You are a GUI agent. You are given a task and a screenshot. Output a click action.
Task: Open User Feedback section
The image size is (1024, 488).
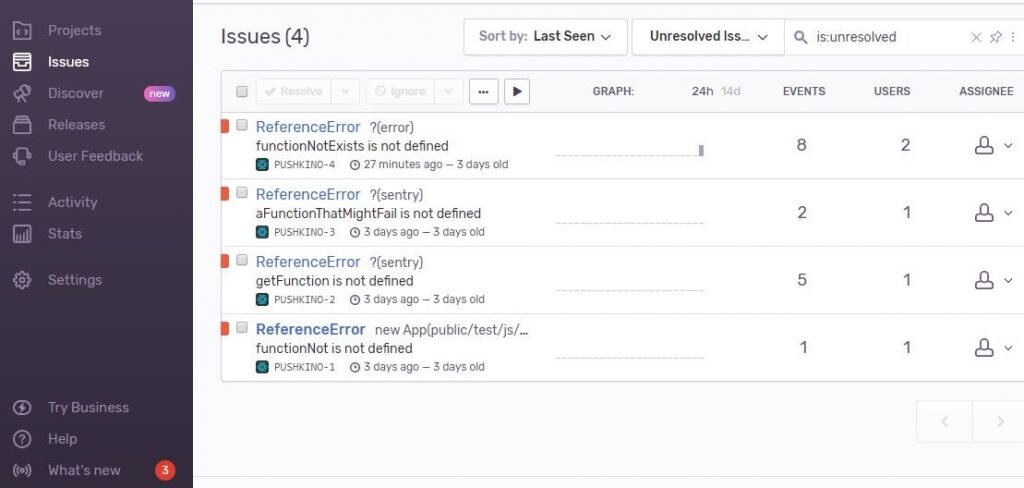point(95,155)
